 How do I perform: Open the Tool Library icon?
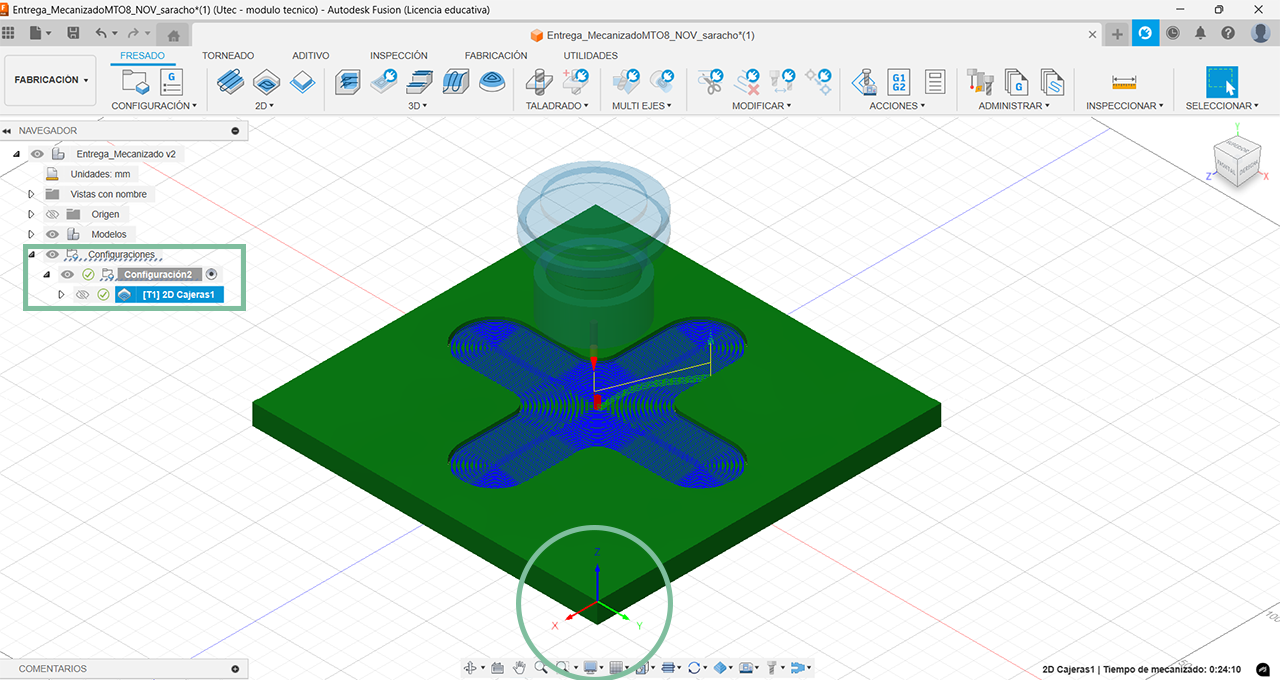980,82
